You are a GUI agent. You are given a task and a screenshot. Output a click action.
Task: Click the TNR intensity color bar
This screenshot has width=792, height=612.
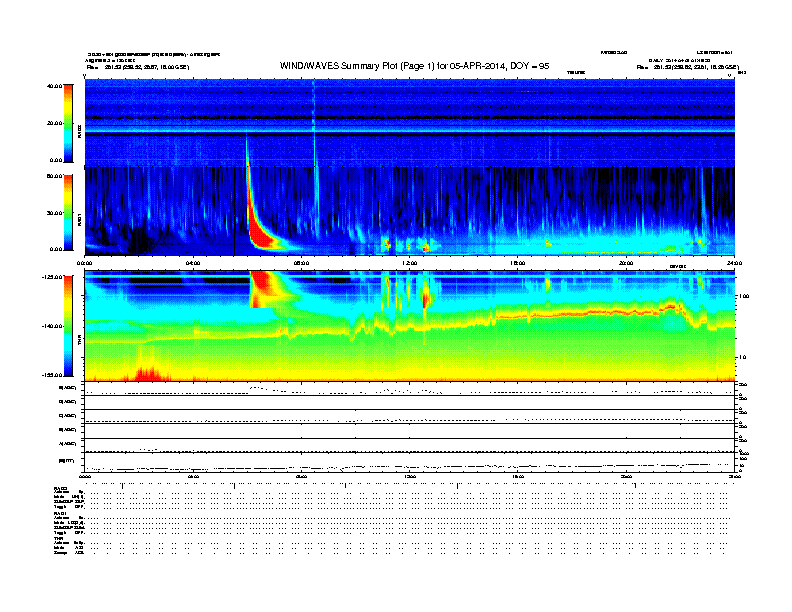68,326
